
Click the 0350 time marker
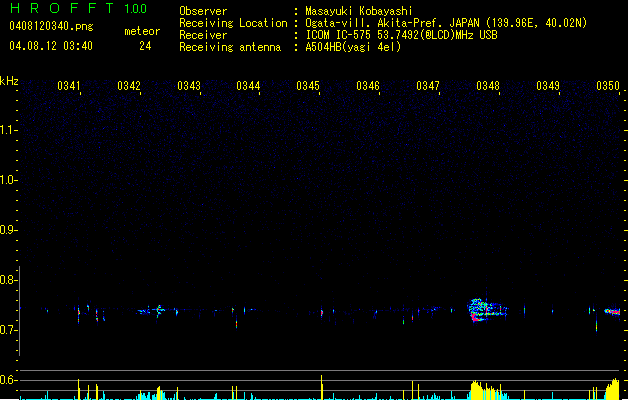pyautogui.click(x=608, y=86)
